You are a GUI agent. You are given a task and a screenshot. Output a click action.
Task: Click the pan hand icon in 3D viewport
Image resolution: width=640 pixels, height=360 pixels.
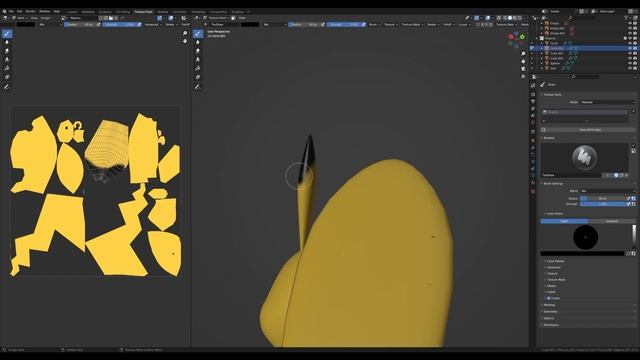pos(523,61)
